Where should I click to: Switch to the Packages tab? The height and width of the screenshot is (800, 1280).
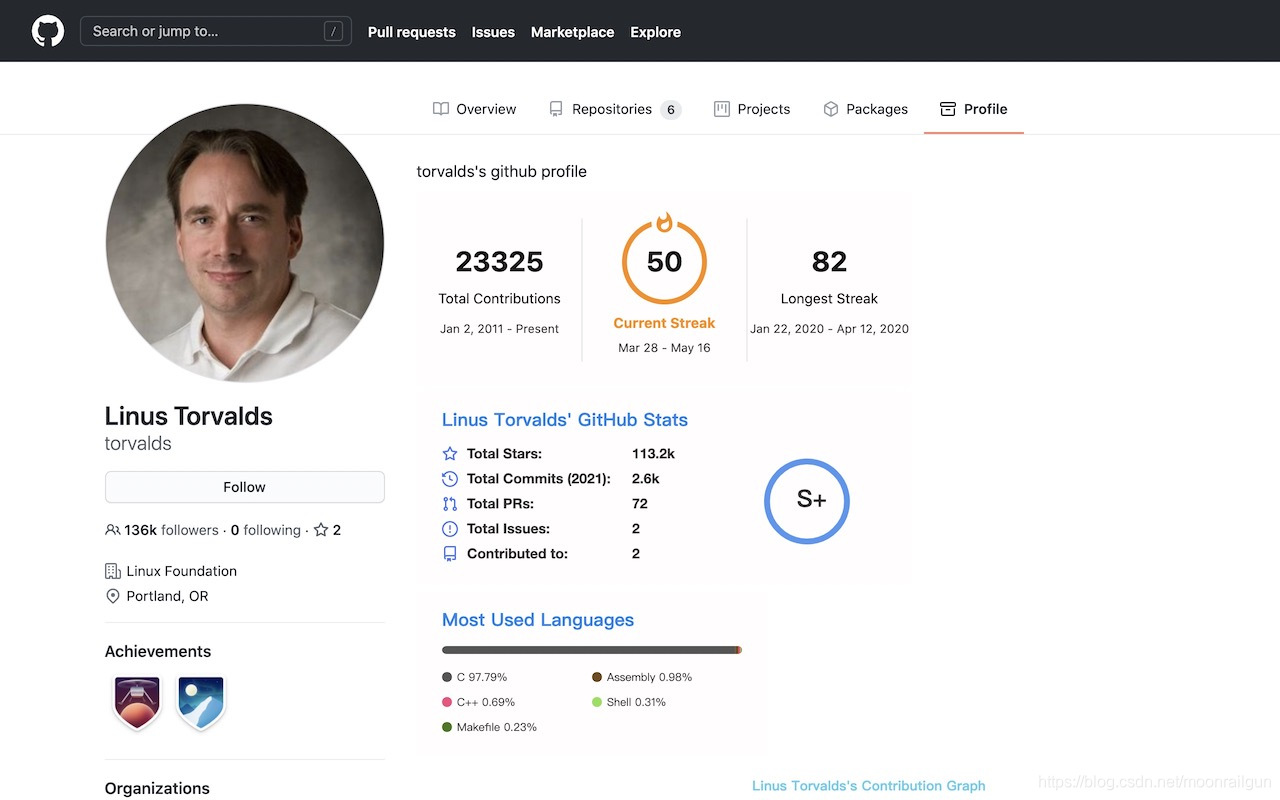[865, 109]
